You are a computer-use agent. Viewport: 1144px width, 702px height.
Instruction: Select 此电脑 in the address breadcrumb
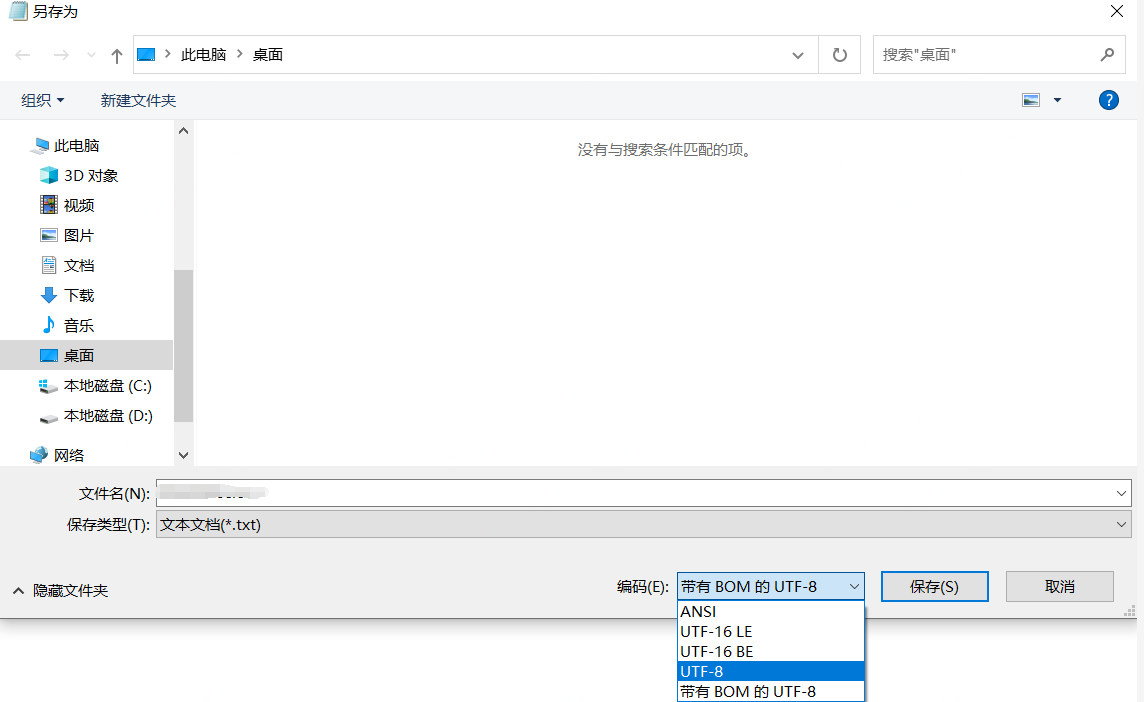pos(204,55)
